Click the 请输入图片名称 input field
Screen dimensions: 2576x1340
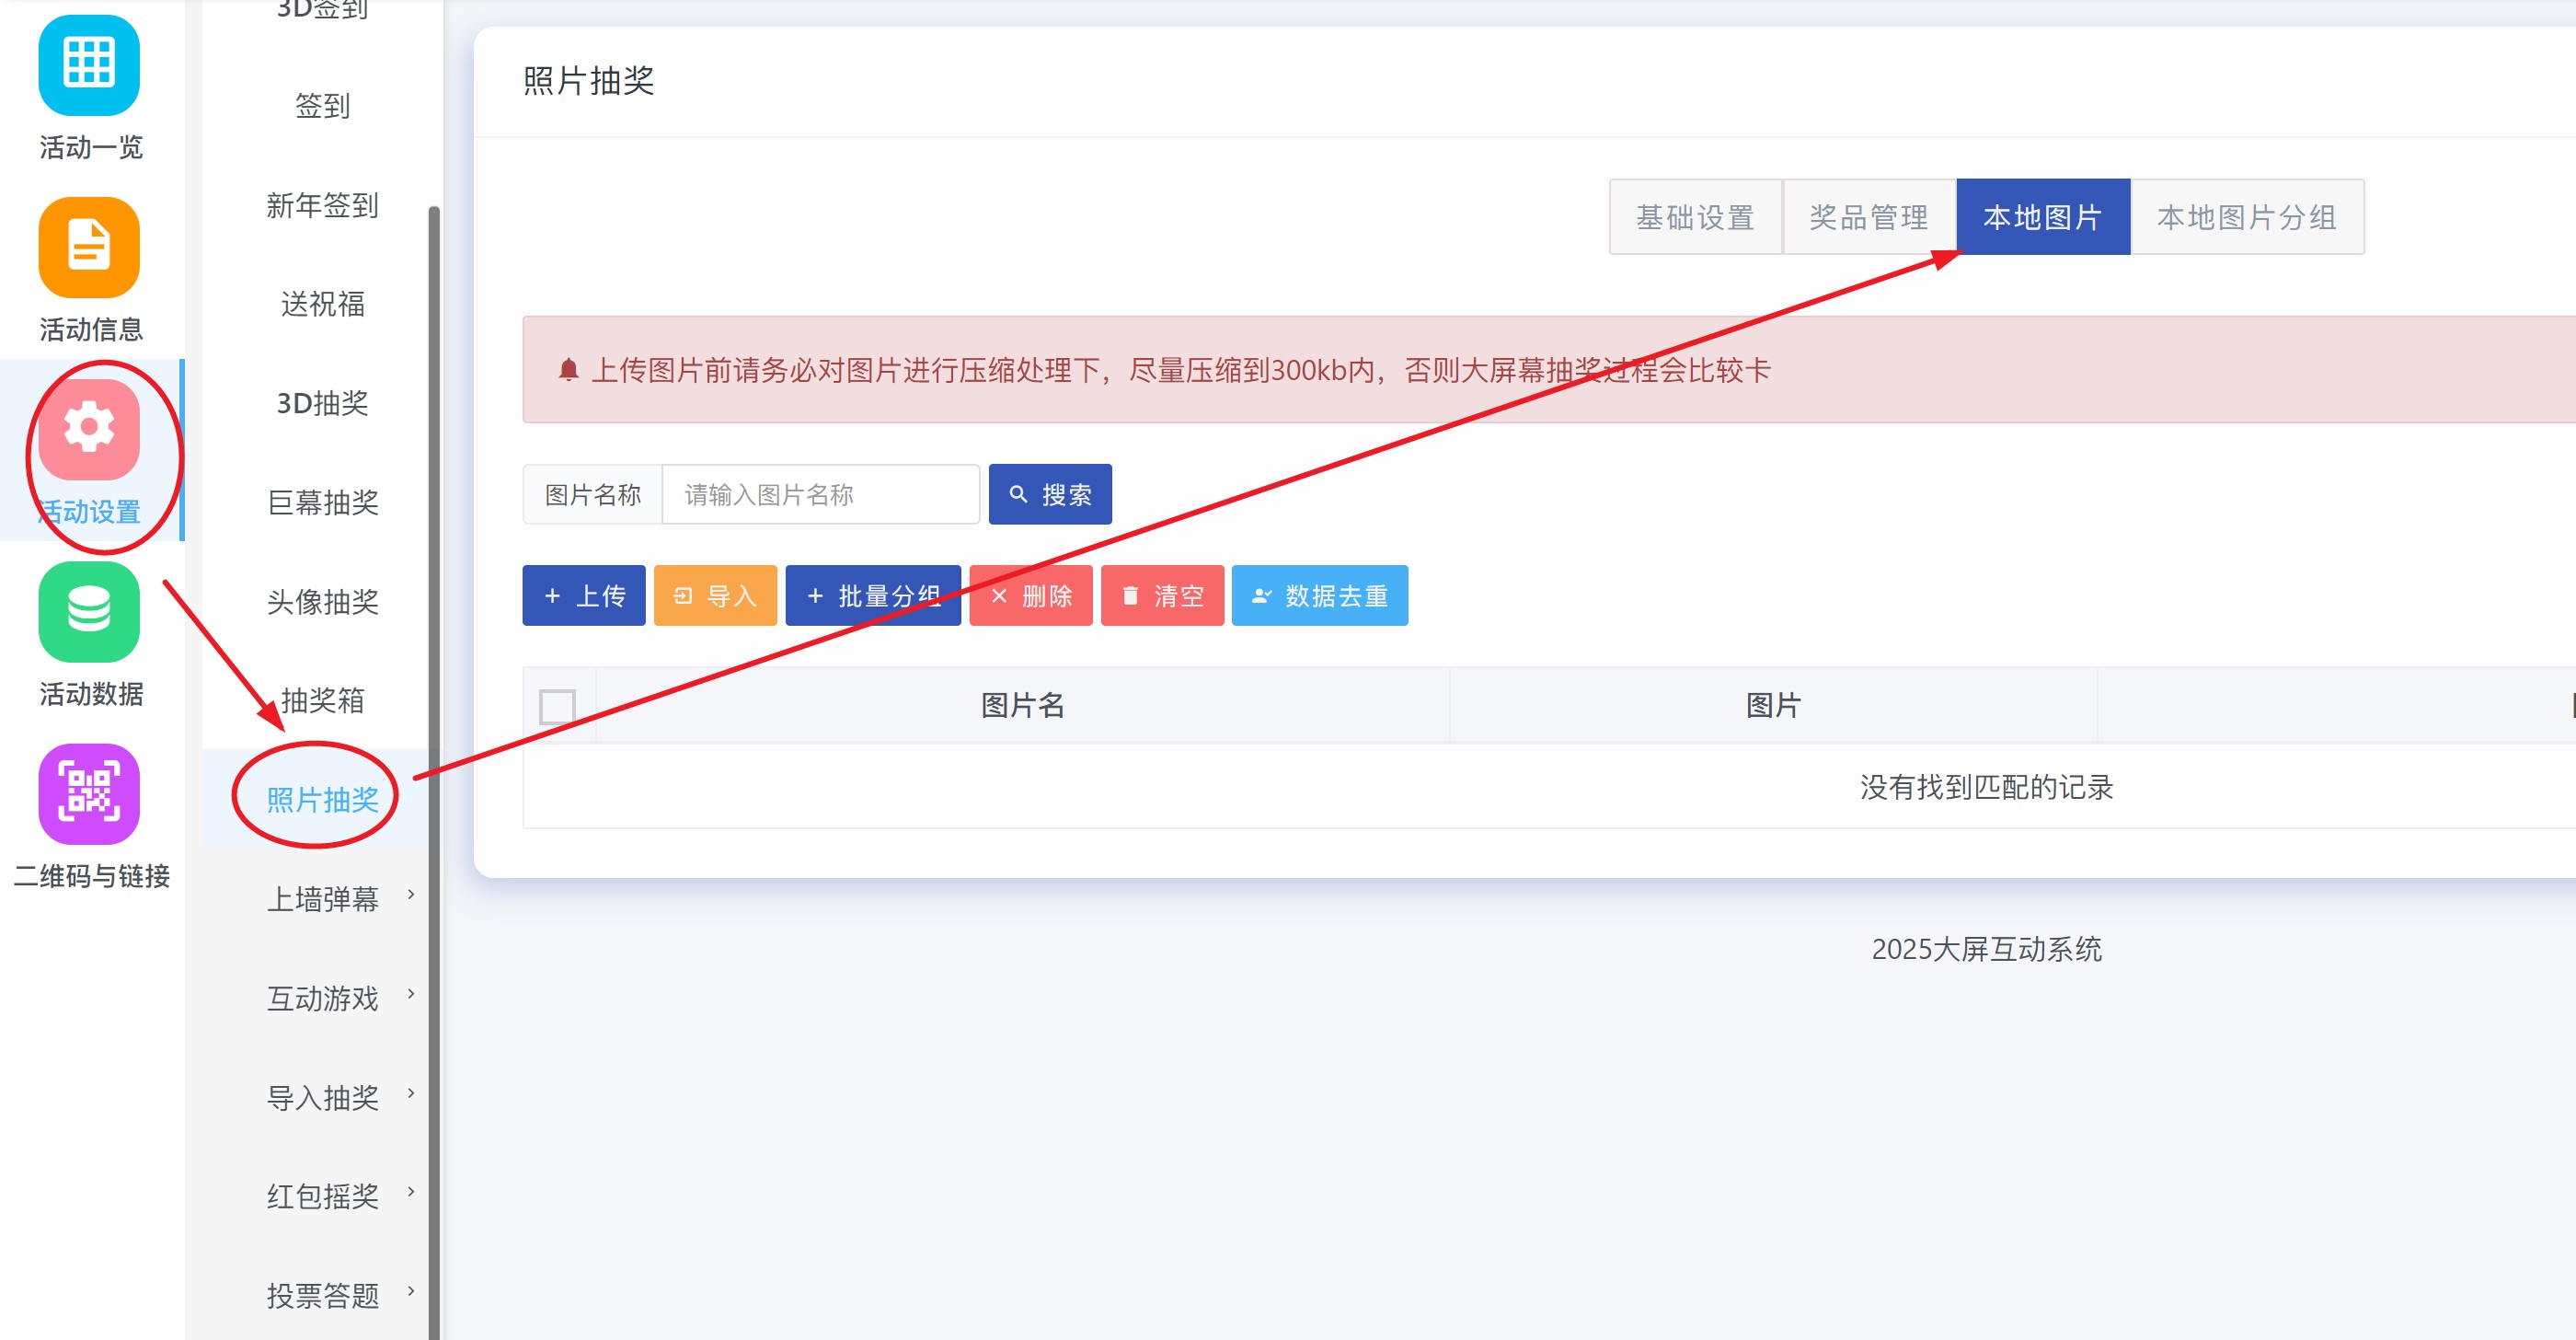pyautogui.click(x=820, y=494)
